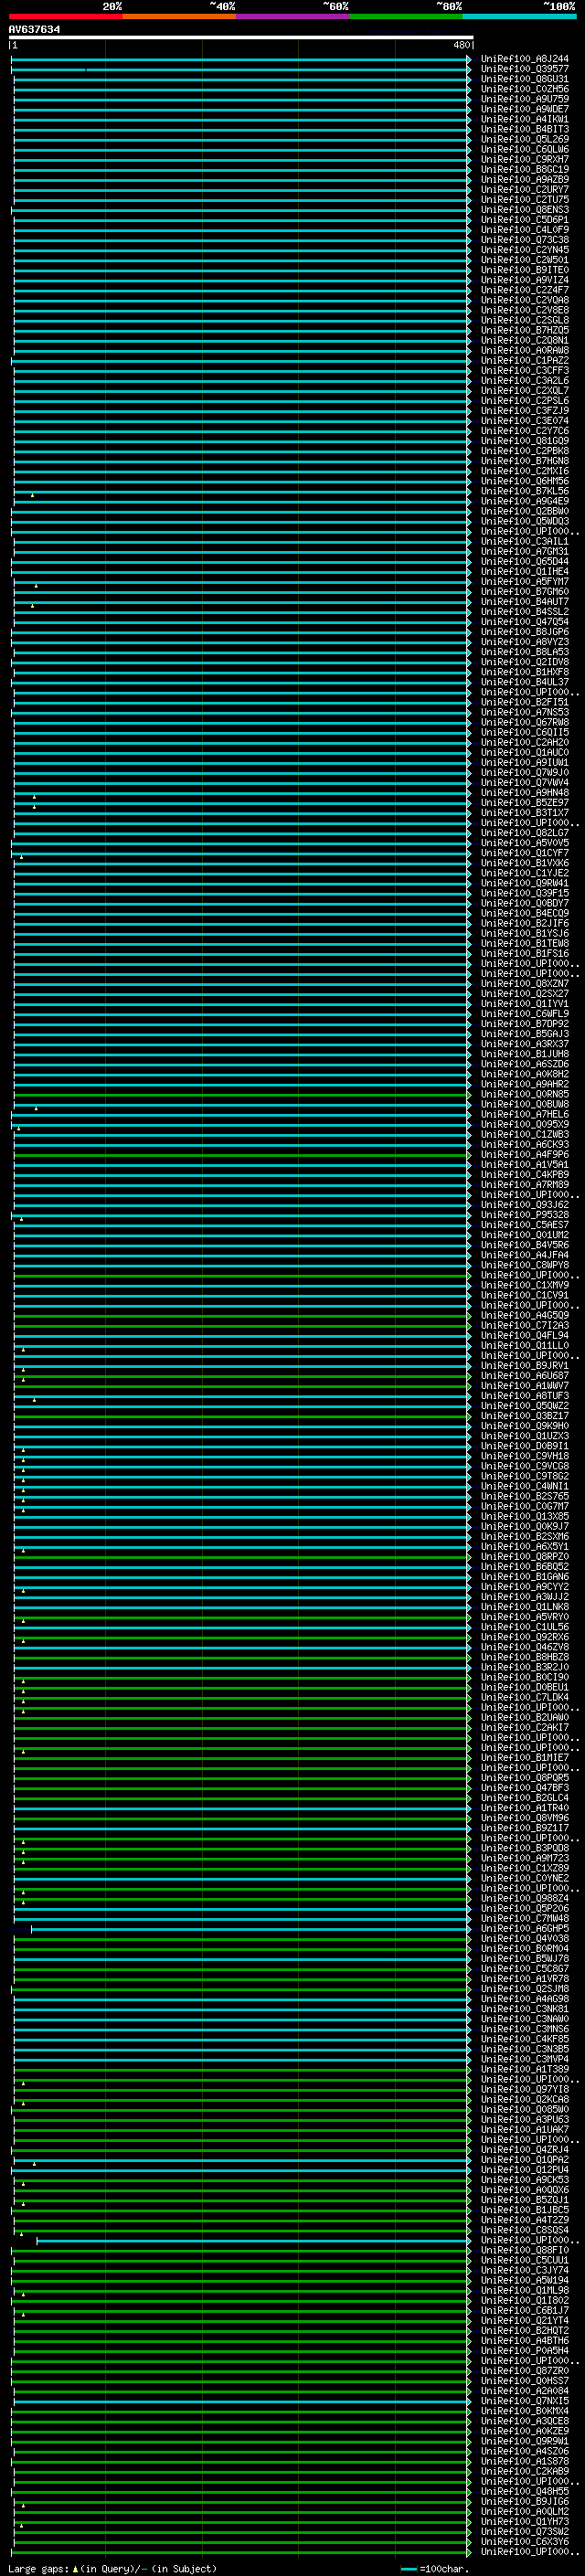This screenshot has width=585, height=2576.
Task: Select the cyan ~100% legend color bar
Action: [x=519, y=16]
